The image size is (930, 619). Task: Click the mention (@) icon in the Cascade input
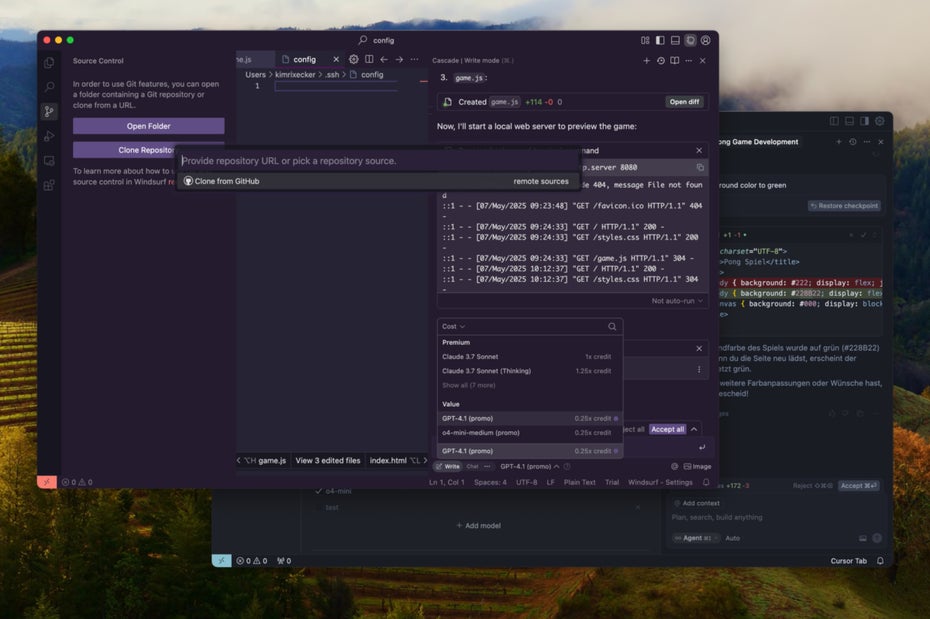point(674,467)
